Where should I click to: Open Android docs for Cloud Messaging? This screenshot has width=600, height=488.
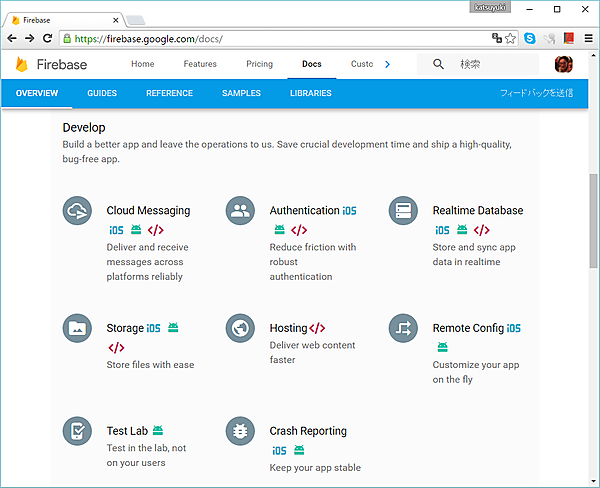pyautogui.click(x=136, y=229)
